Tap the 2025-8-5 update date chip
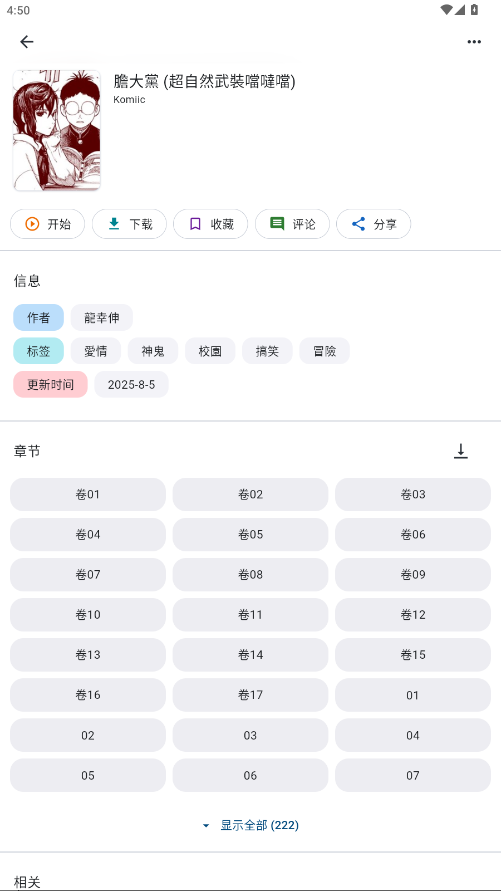The width and height of the screenshot is (501, 891). 131,385
